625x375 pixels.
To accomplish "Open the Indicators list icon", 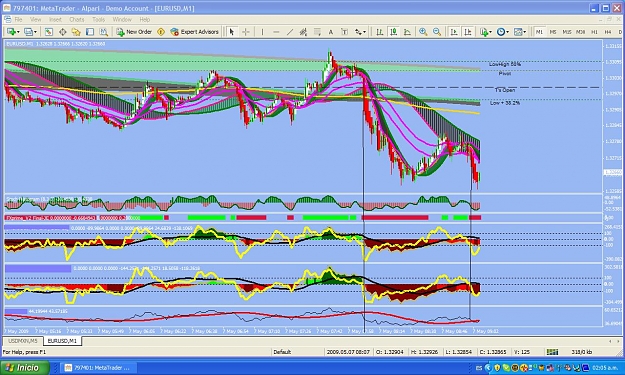I will [483, 32].
